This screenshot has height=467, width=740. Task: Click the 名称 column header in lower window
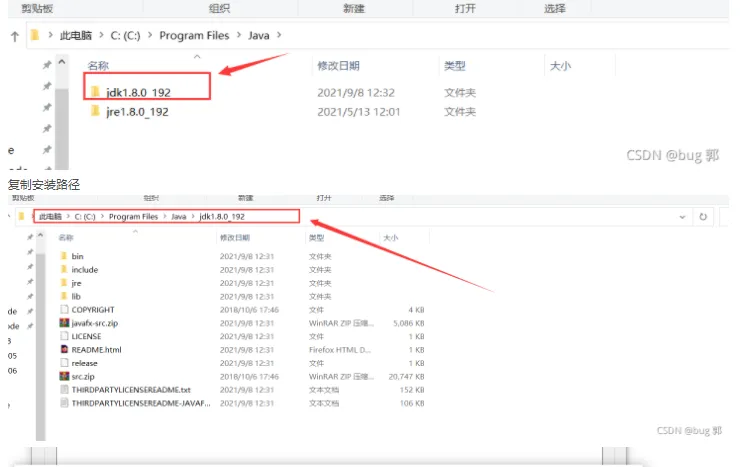66,237
